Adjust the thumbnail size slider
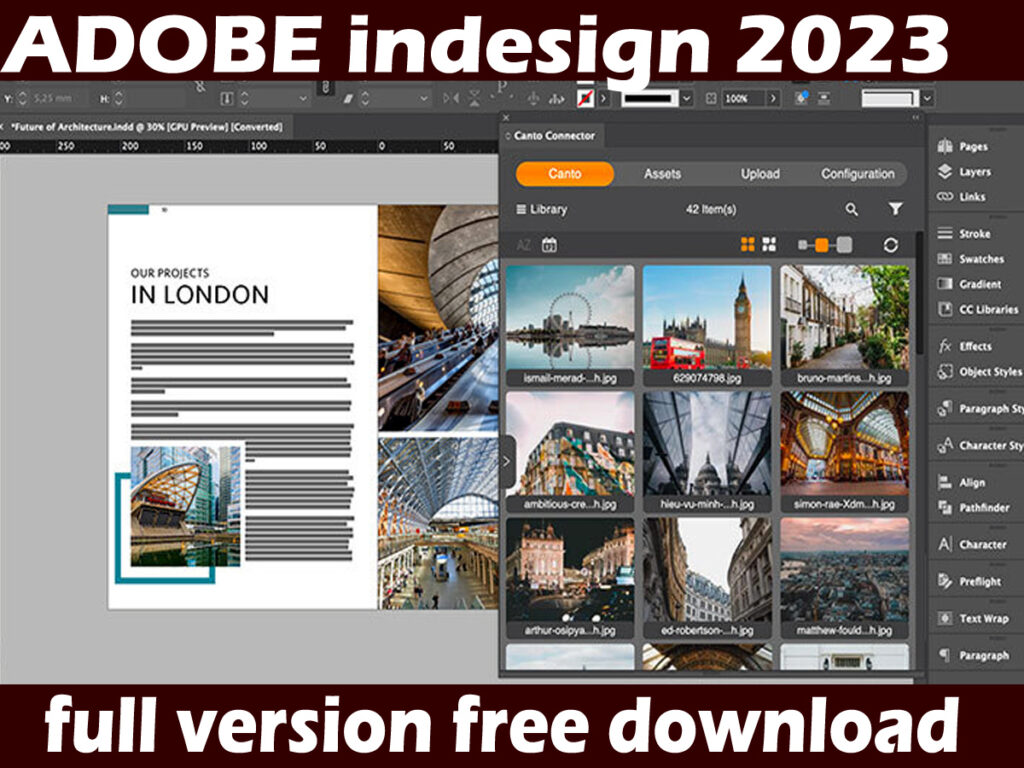Image resolution: width=1024 pixels, height=768 pixels. [x=822, y=244]
